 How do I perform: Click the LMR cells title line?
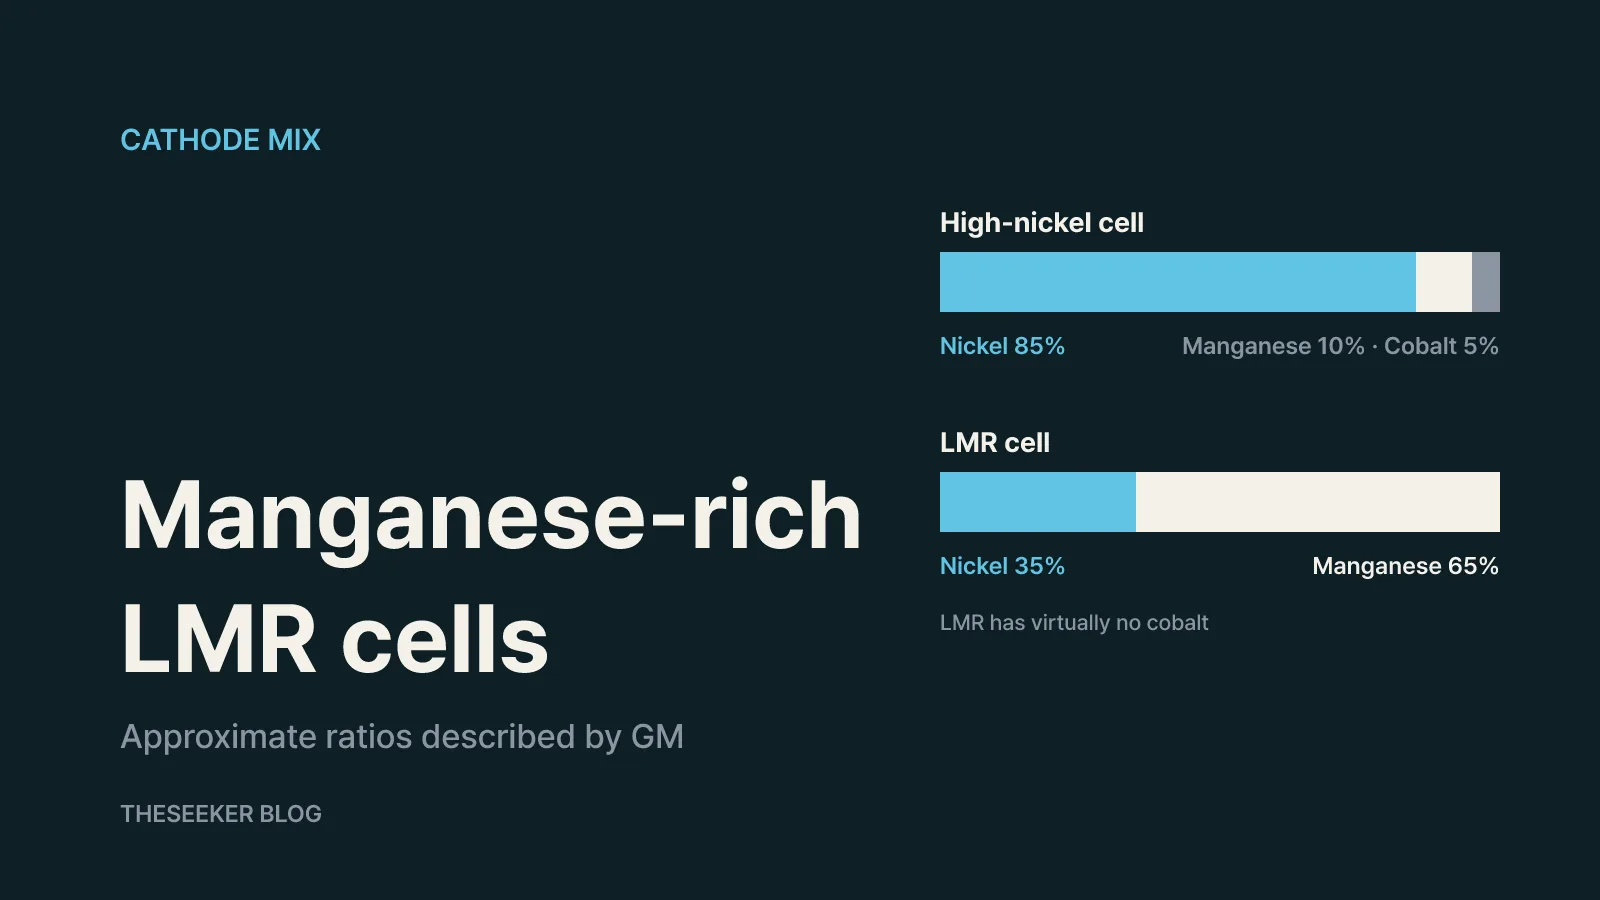(335, 640)
